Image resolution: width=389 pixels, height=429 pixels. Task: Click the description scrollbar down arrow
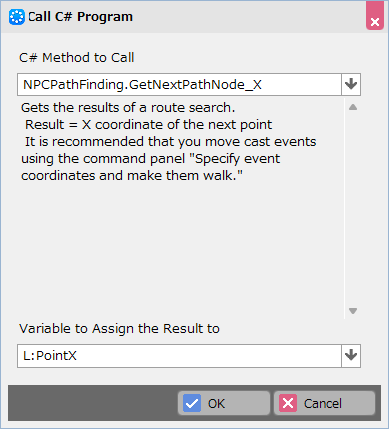[x=353, y=311]
